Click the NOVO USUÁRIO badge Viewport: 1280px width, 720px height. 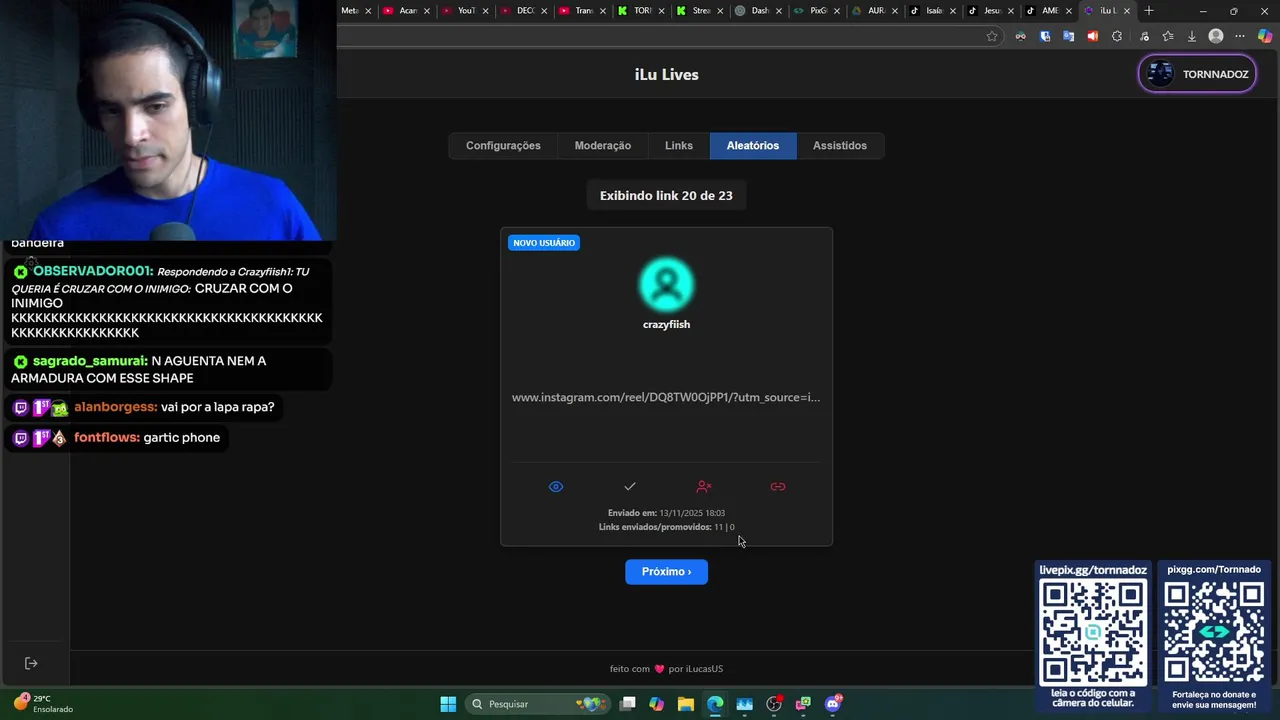(544, 243)
